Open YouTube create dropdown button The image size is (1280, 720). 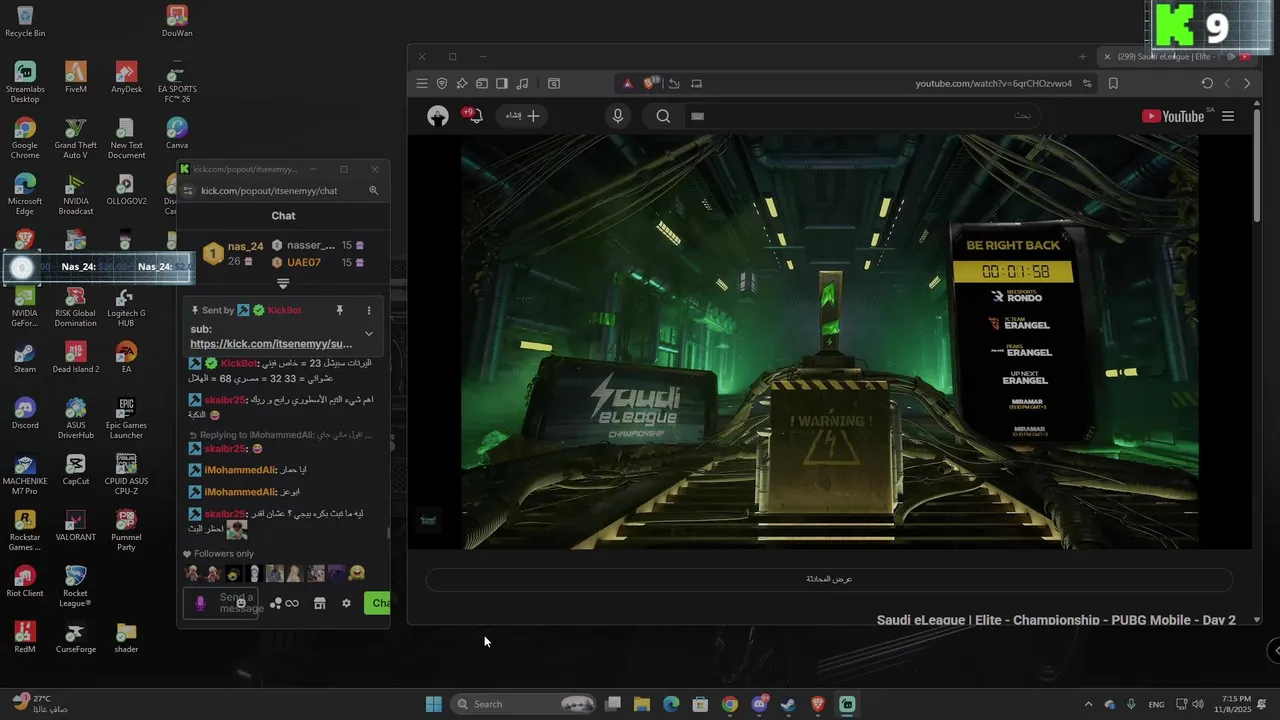click(522, 116)
